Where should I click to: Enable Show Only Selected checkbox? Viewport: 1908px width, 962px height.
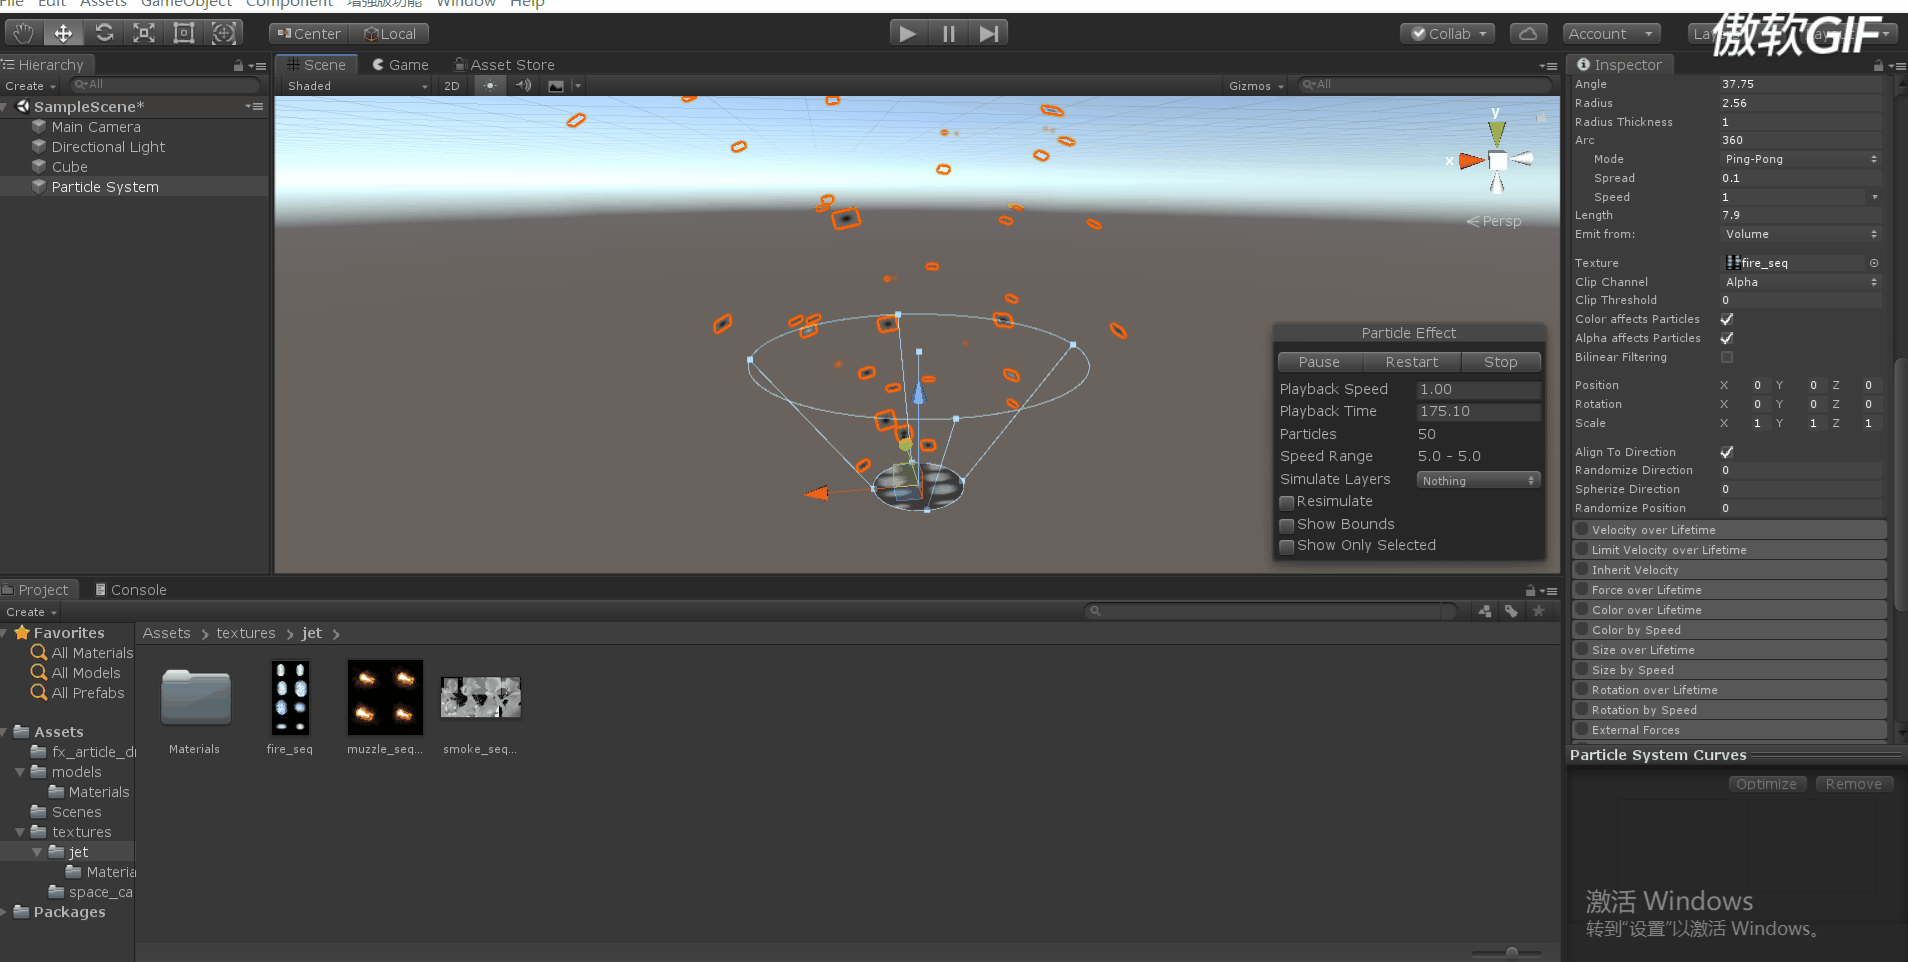(x=1287, y=546)
